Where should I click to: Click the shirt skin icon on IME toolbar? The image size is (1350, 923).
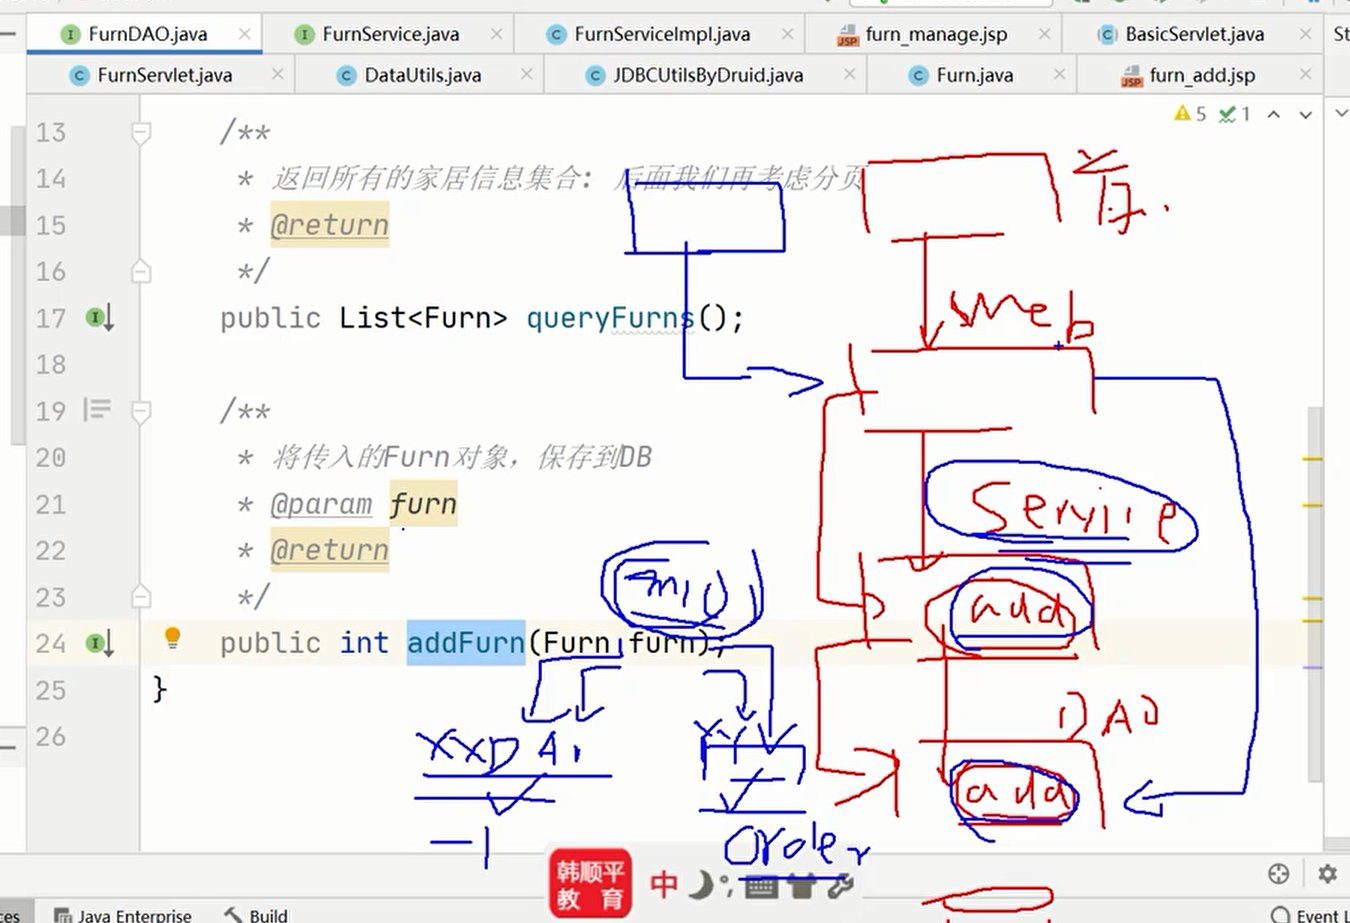click(802, 884)
